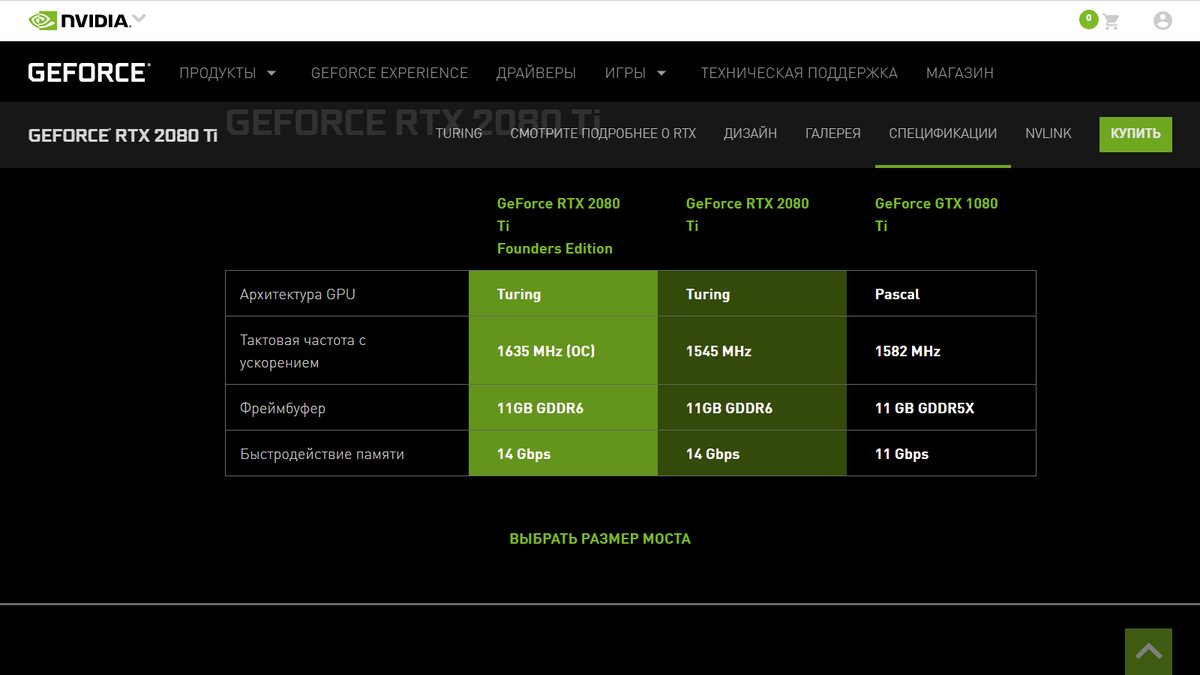Expand the Продукты dropdown menu
This screenshot has height=675, width=1200.
click(228, 73)
